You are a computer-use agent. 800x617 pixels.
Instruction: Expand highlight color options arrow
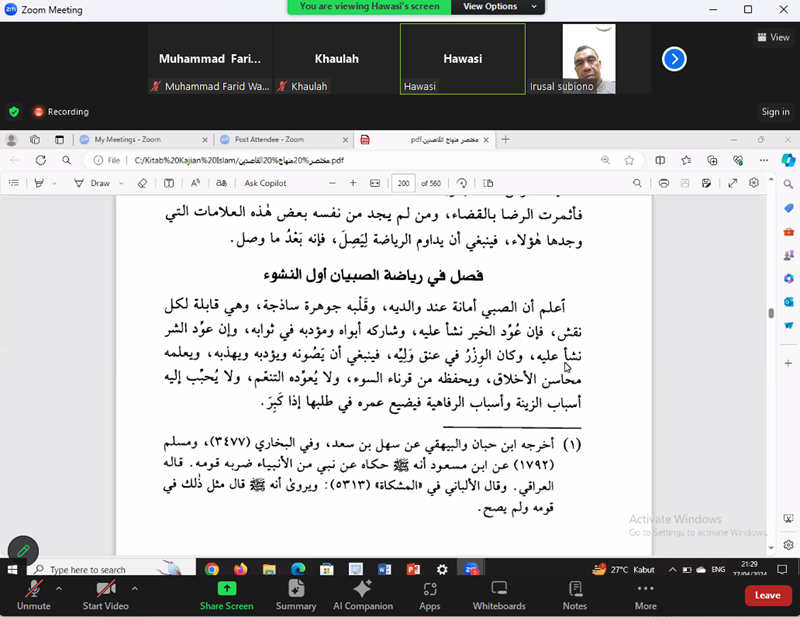coord(54,183)
